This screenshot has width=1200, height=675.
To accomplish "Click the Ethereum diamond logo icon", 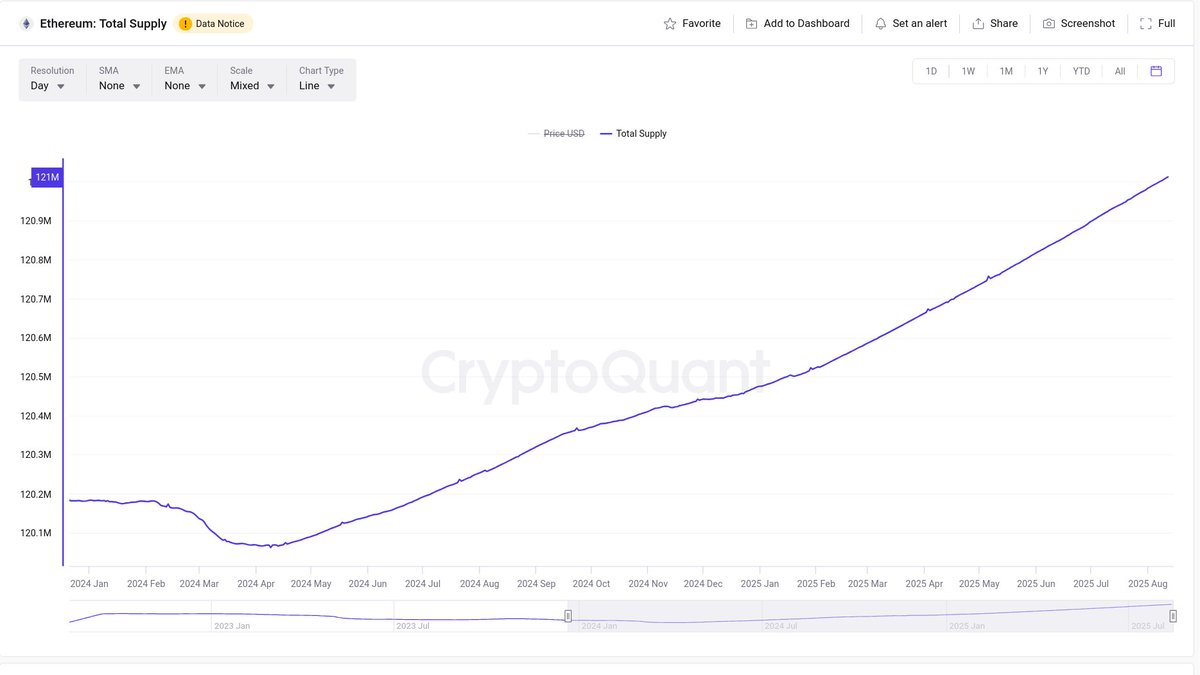I will point(26,23).
